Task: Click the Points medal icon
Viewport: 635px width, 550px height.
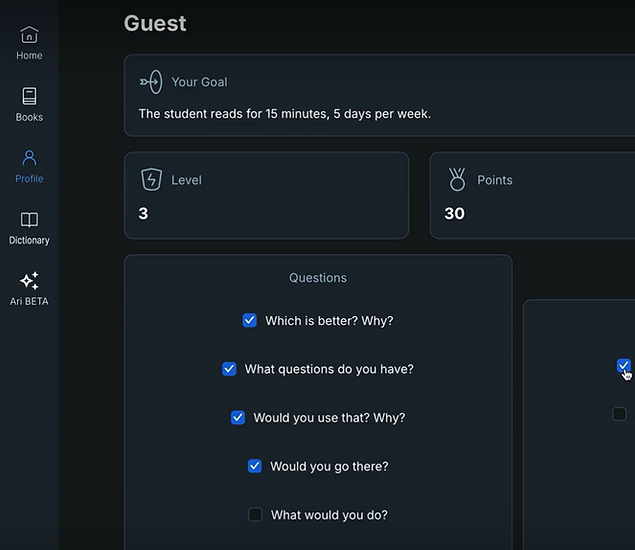Action: (x=457, y=179)
